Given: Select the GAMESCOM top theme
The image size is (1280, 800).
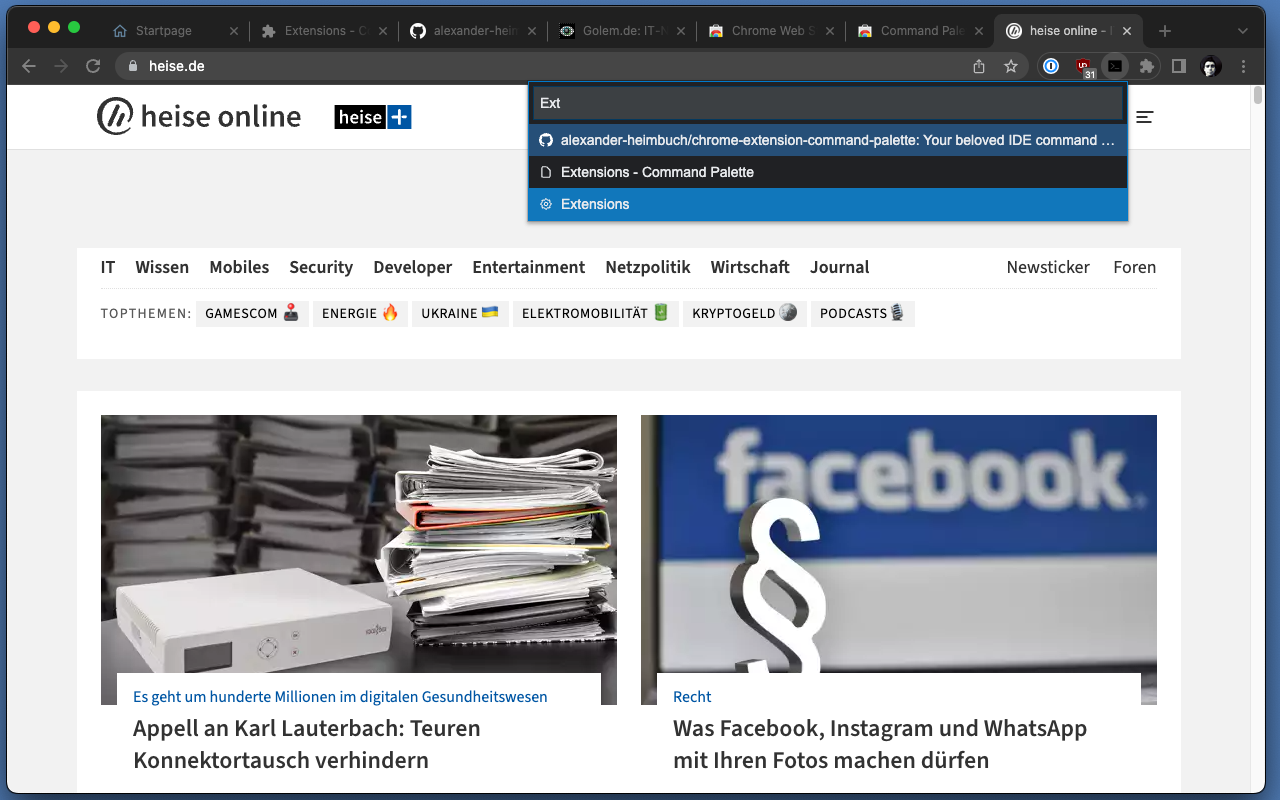Looking at the screenshot, I should click(x=252, y=313).
